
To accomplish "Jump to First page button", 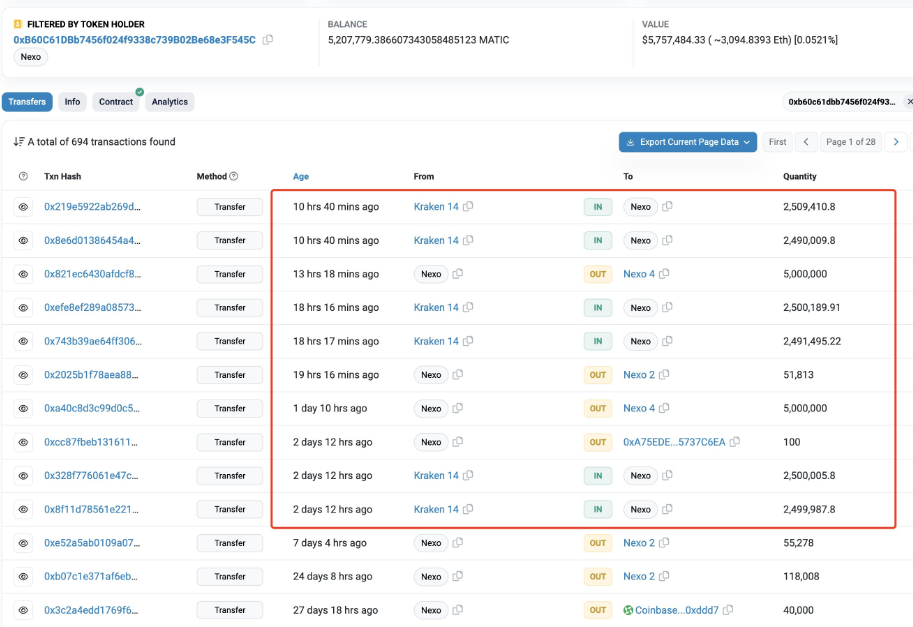I will coord(777,142).
